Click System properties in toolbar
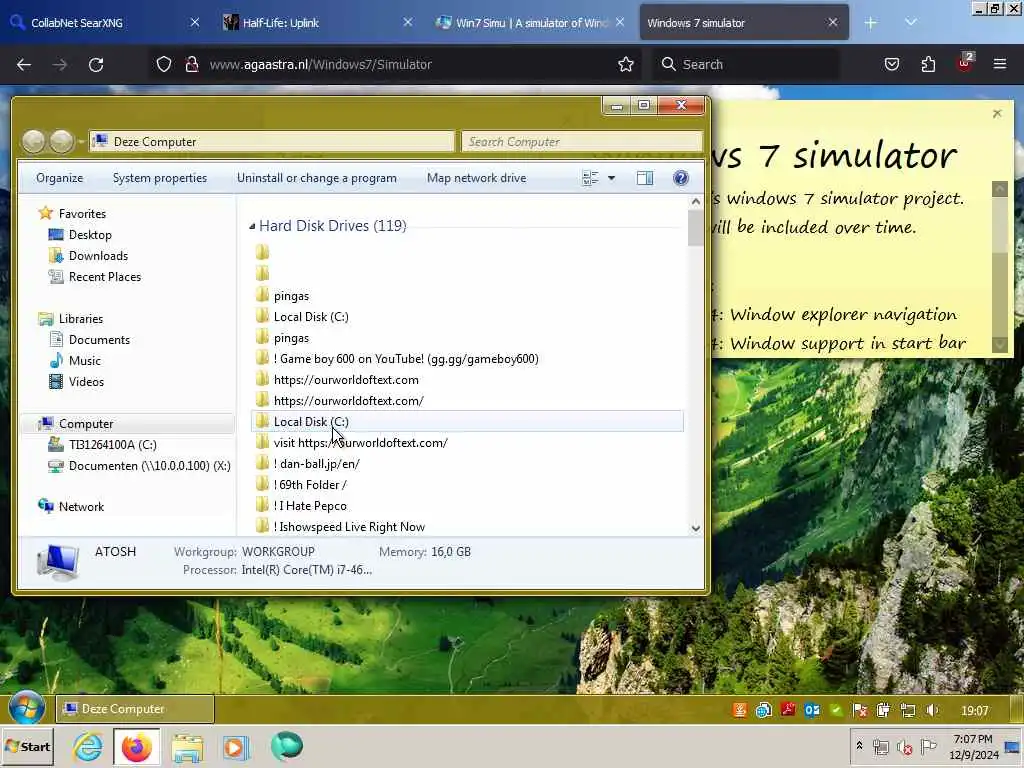 coord(159,178)
